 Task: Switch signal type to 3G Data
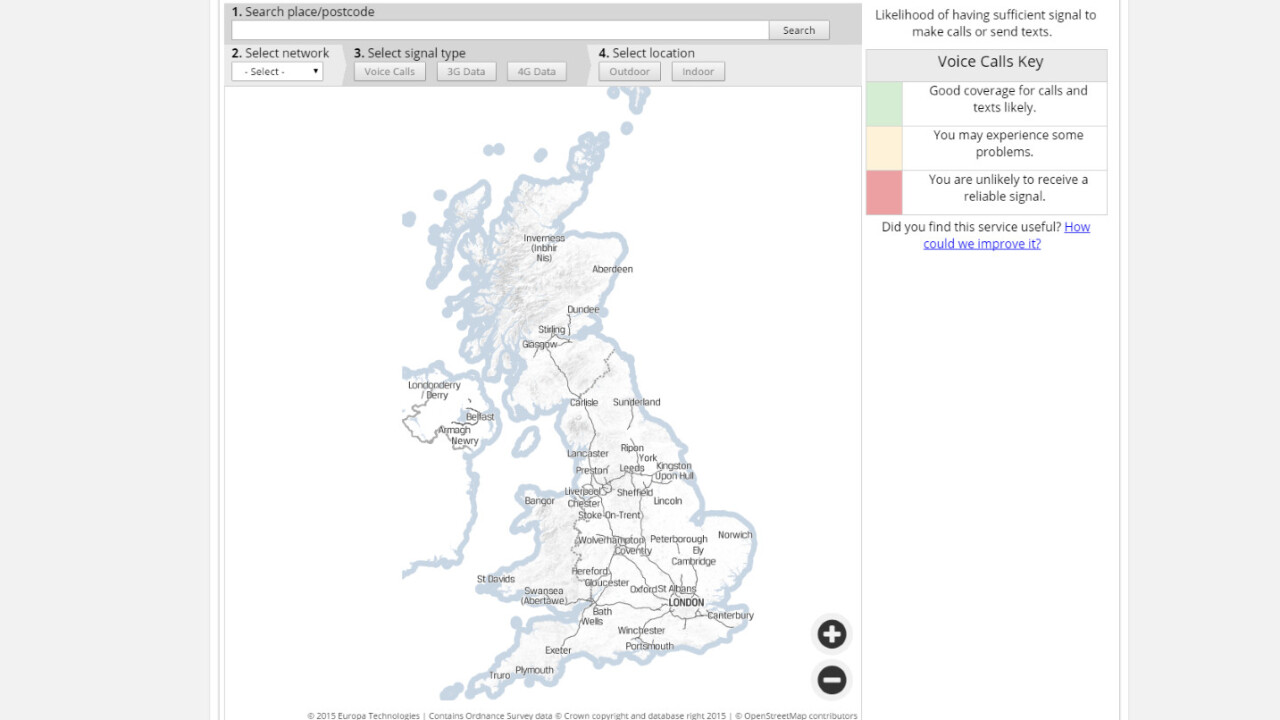coord(466,71)
